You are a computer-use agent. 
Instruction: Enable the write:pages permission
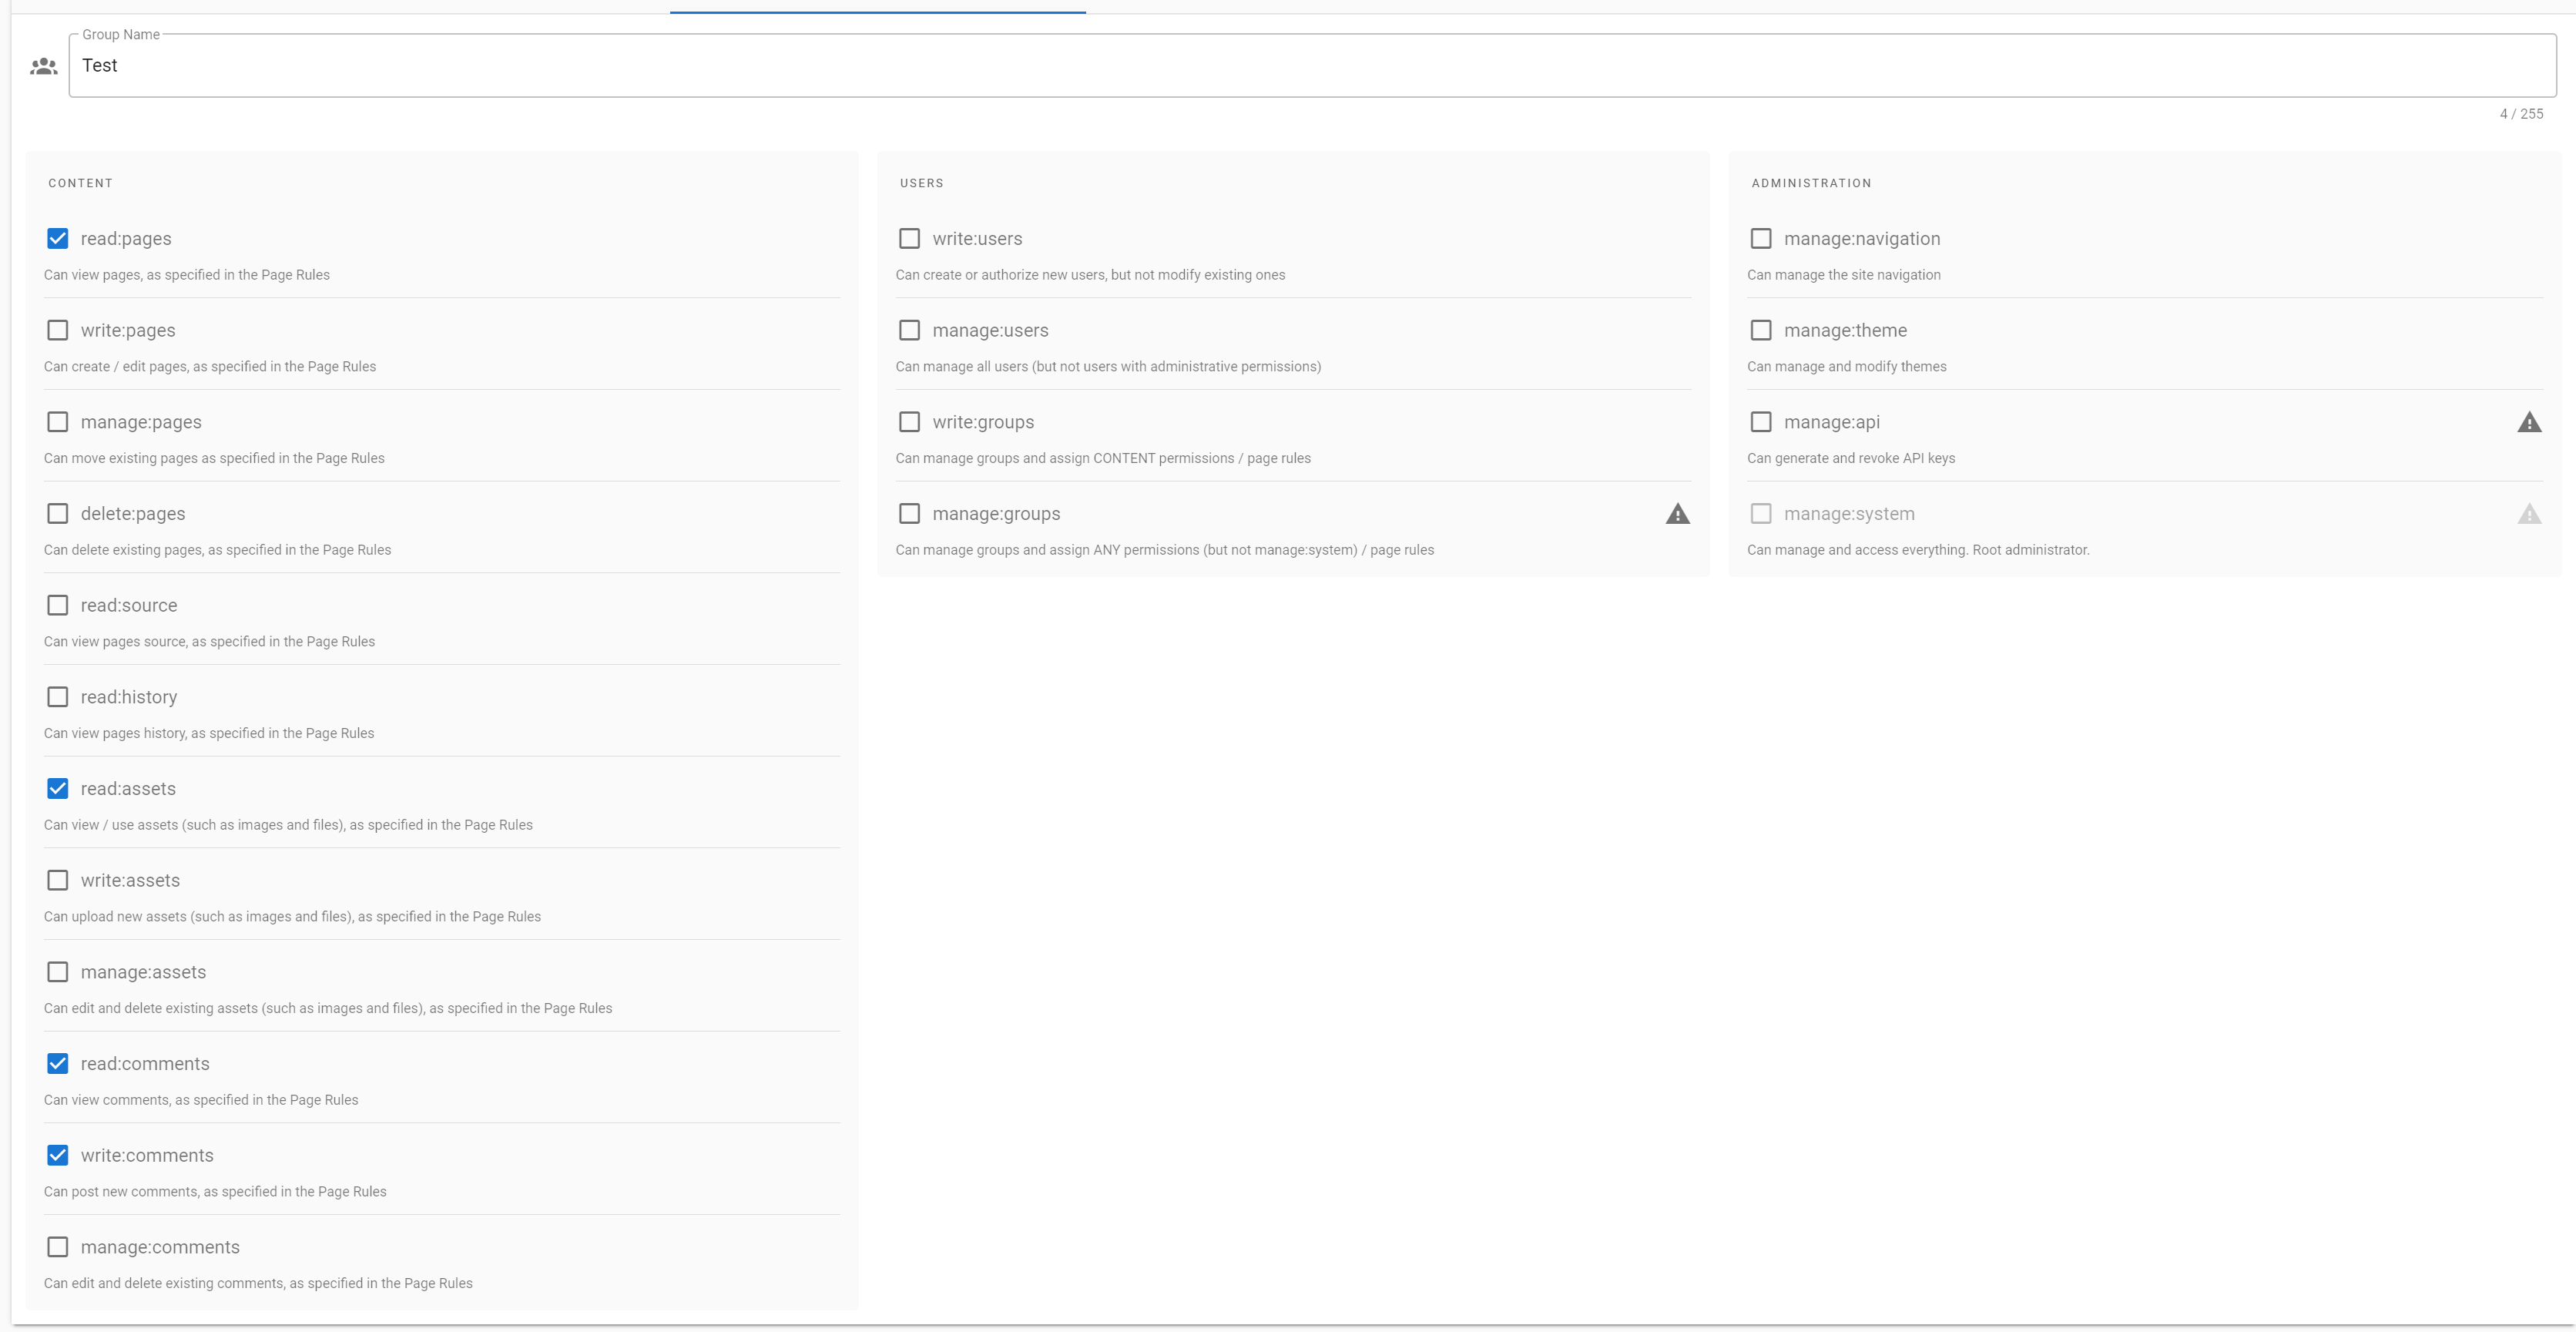coord(57,330)
